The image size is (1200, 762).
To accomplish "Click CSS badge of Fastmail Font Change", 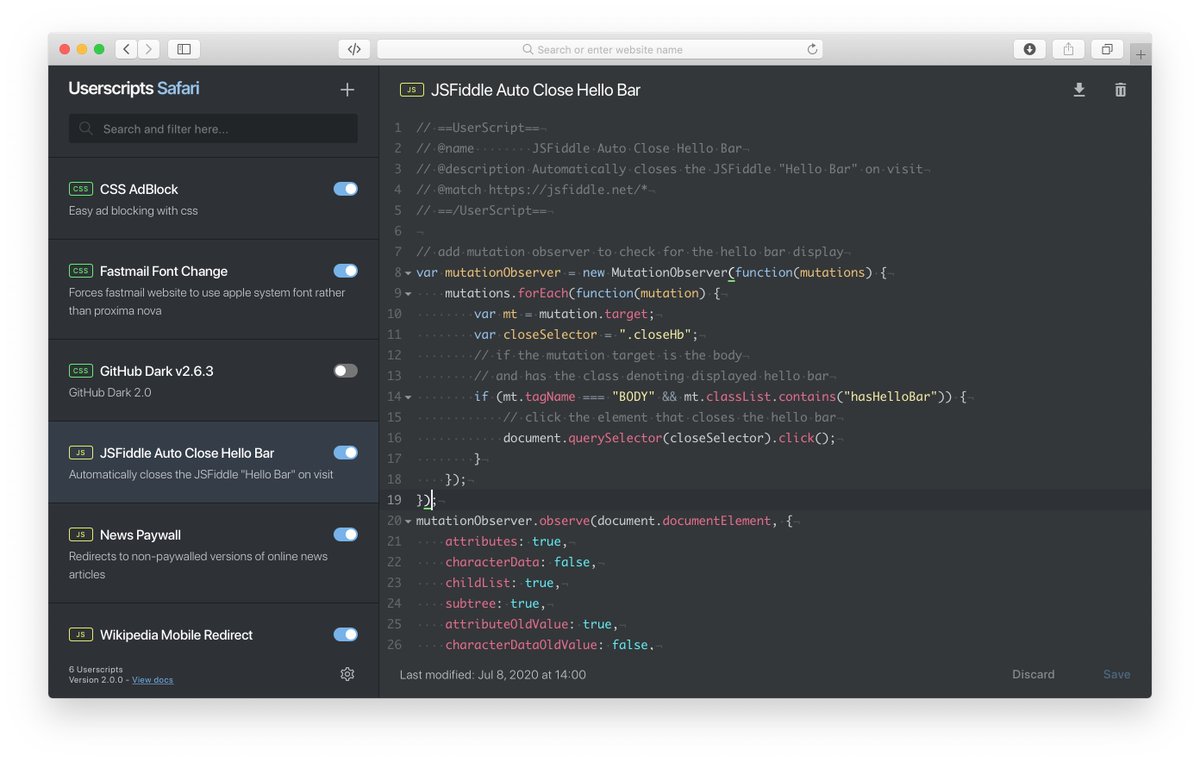I will pos(80,271).
